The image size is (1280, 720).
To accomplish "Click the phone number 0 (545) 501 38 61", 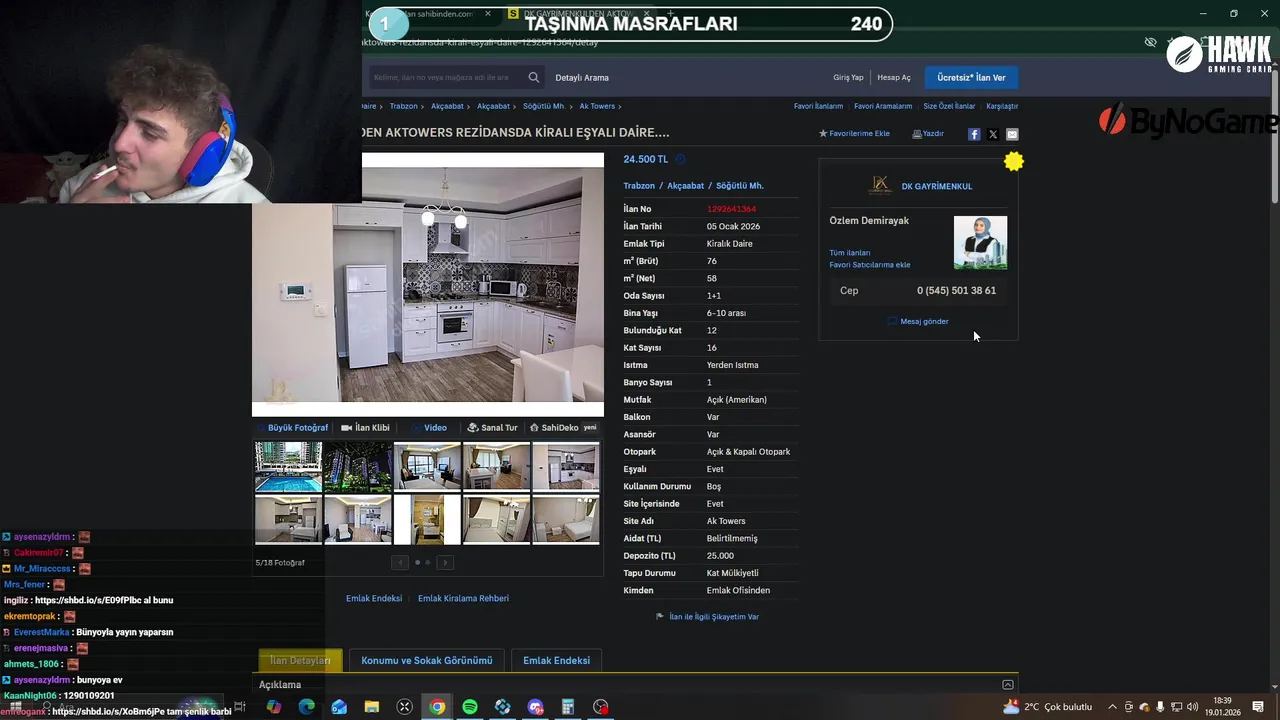I will tap(956, 291).
